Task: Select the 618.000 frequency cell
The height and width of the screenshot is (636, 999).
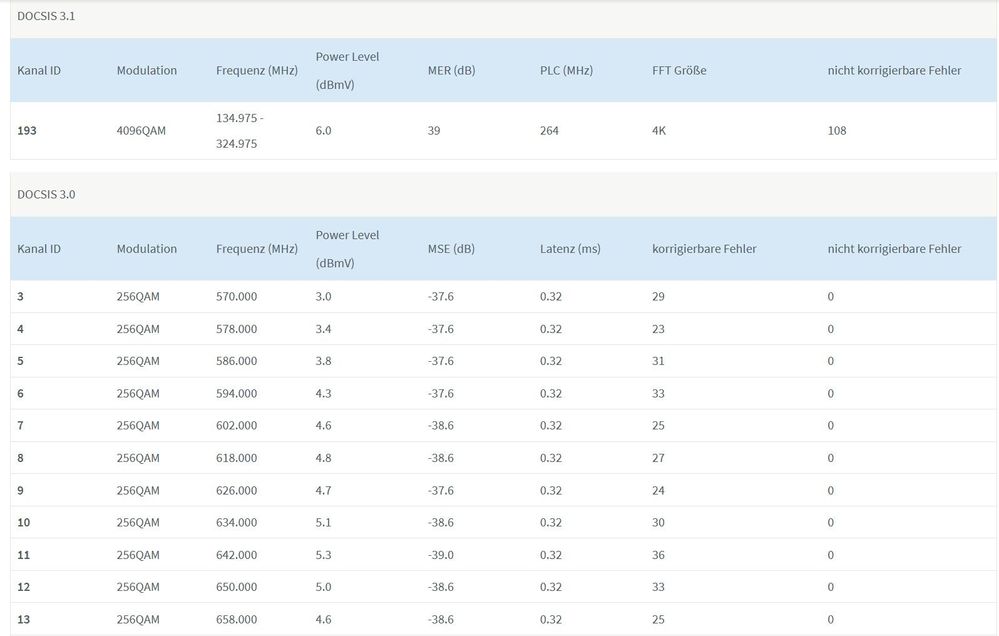Action: pos(236,458)
